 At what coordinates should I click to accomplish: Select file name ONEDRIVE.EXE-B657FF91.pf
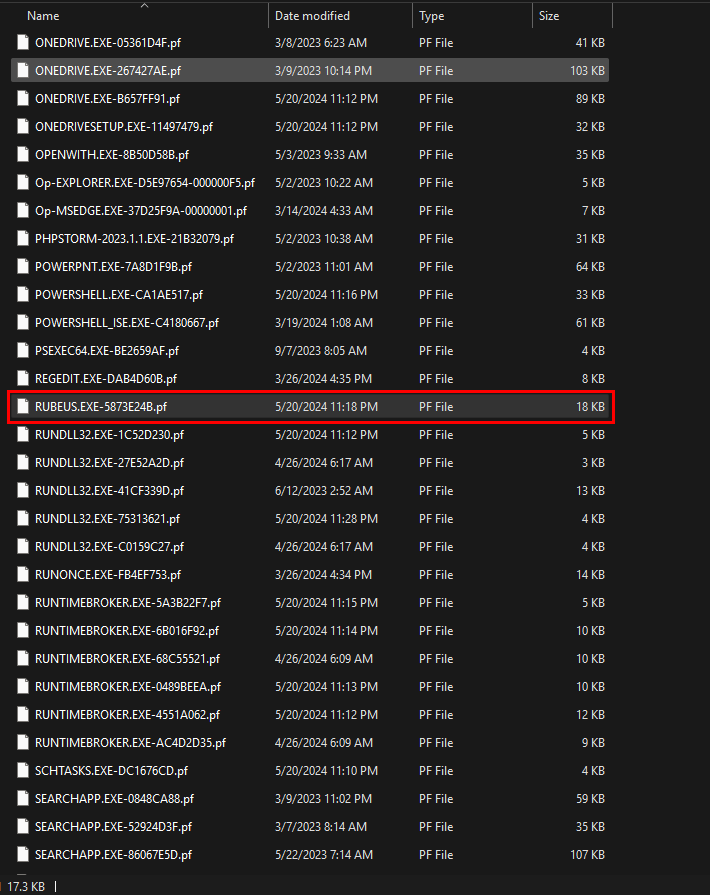click(107, 99)
